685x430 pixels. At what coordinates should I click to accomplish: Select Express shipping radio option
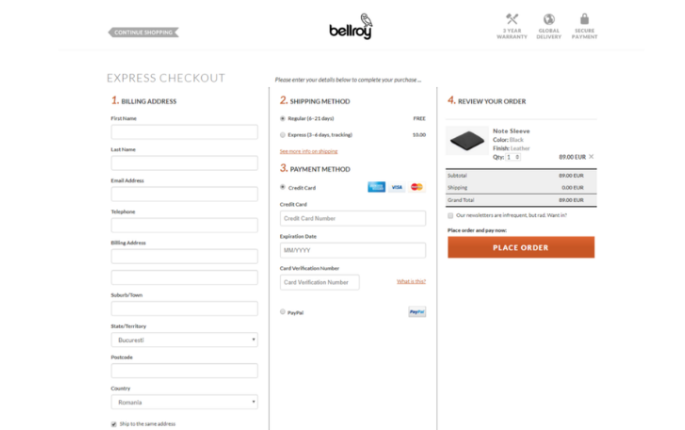[x=283, y=135]
